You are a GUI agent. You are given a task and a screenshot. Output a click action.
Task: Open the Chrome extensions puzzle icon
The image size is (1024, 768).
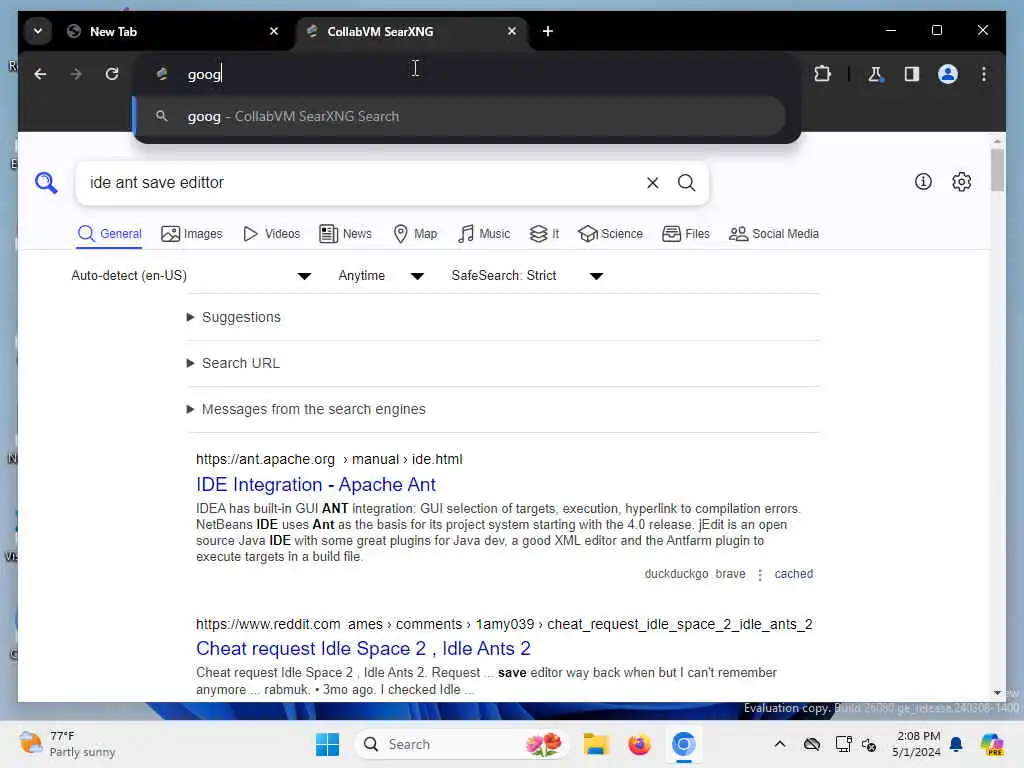pyautogui.click(x=822, y=74)
